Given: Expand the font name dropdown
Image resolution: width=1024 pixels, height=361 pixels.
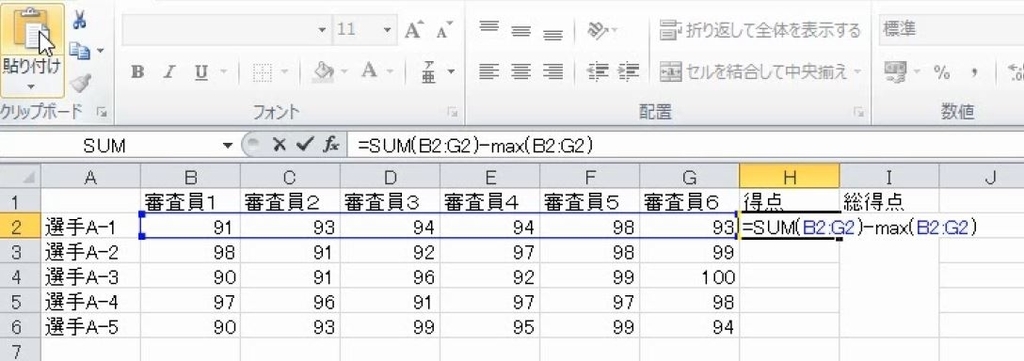Looking at the screenshot, I should 322,30.
